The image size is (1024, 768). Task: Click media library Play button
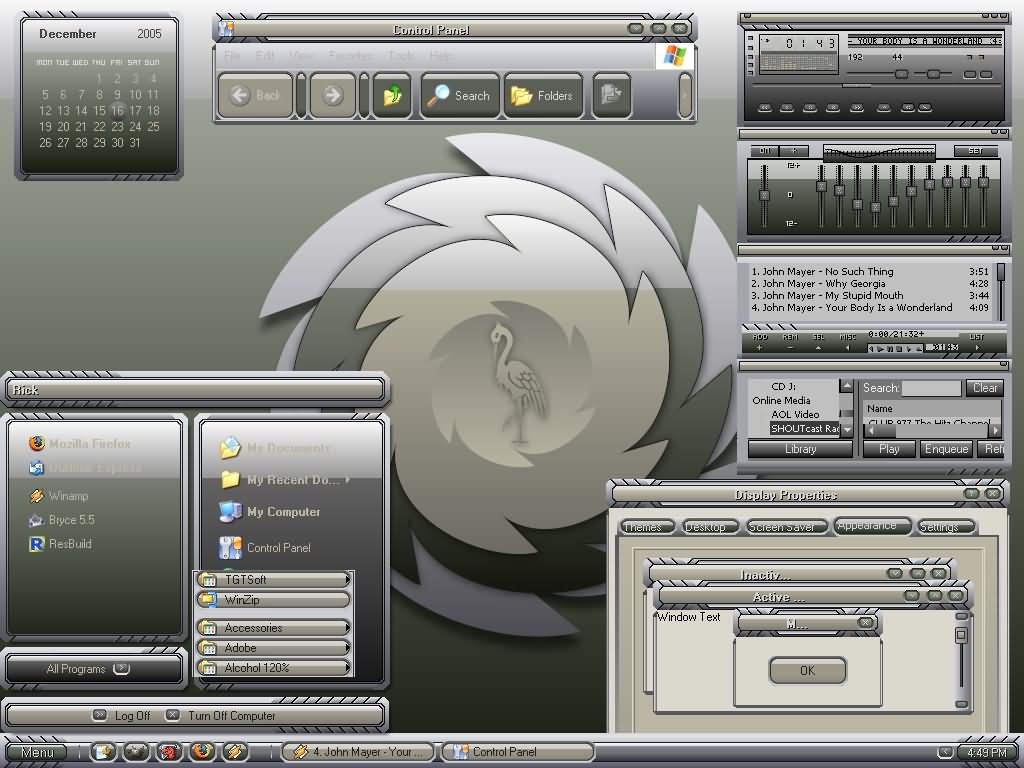[889, 449]
